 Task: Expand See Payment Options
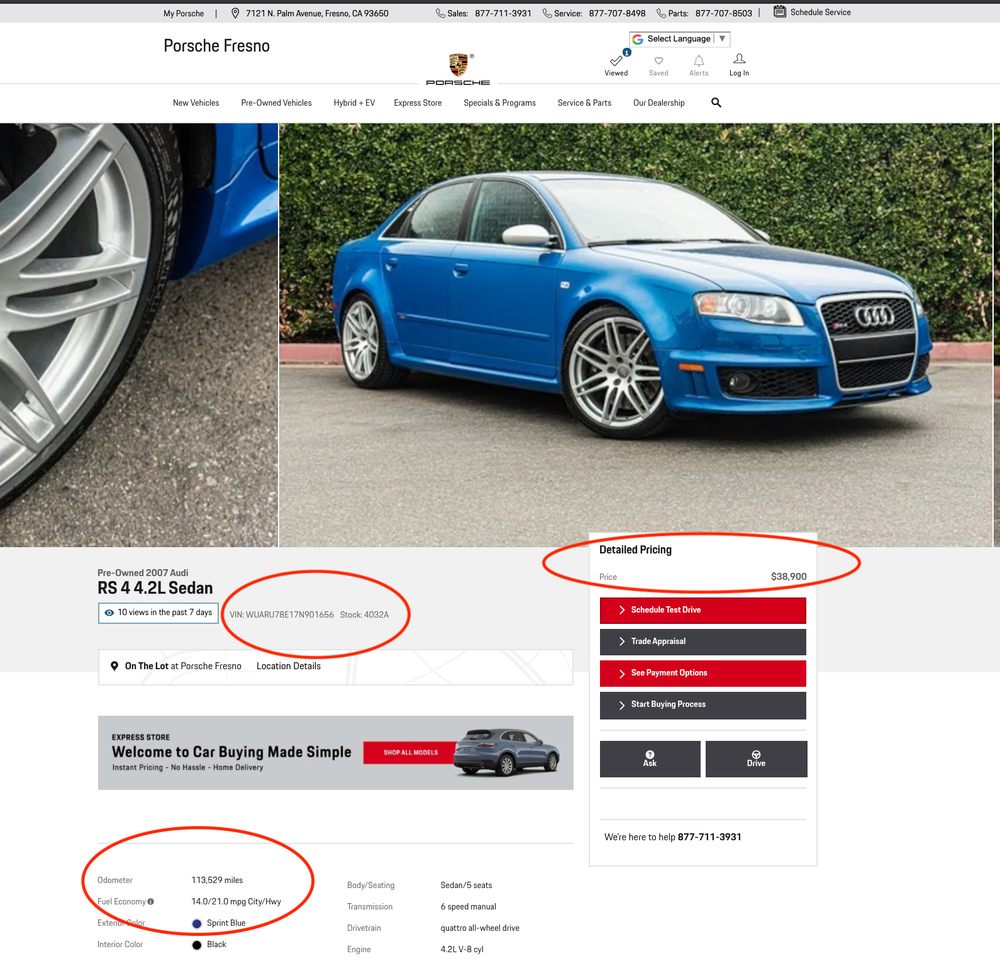pos(703,673)
